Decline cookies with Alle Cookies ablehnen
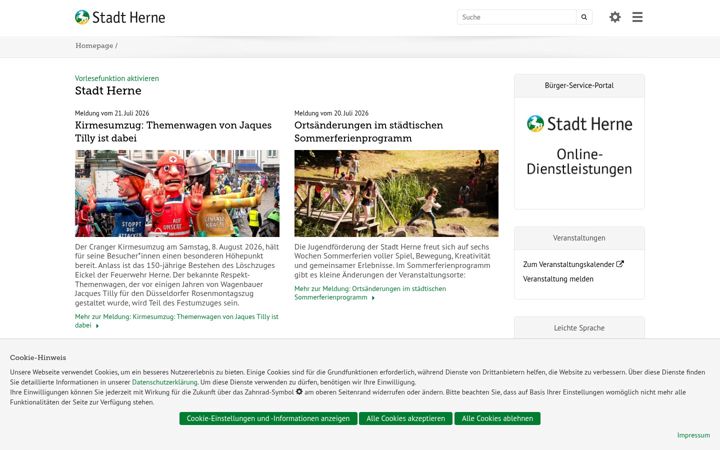This screenshot has width=720, height=450. coord(497,418)
